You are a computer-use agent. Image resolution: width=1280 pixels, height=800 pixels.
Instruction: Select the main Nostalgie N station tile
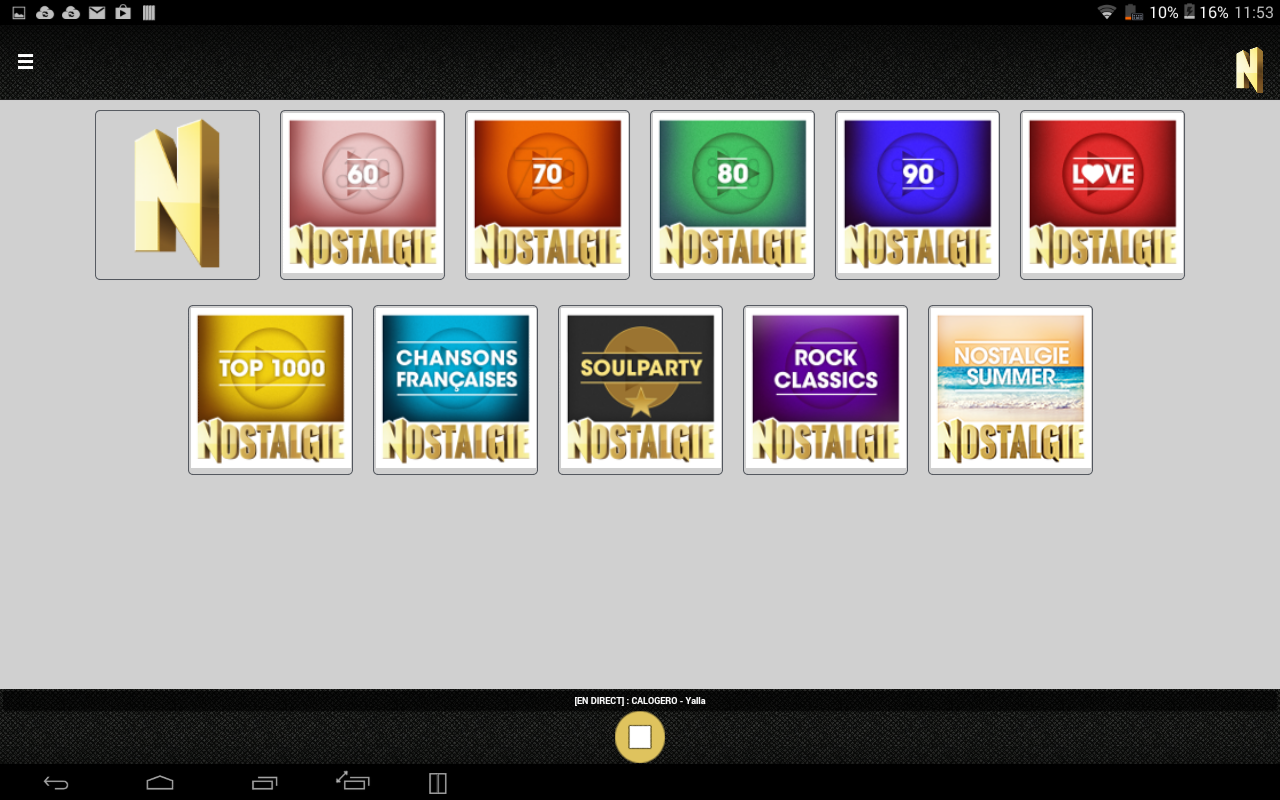177,195
